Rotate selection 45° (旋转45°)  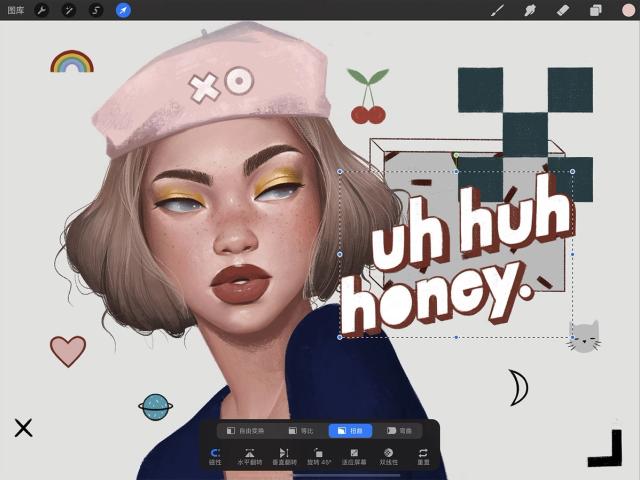tap(319, 457)
